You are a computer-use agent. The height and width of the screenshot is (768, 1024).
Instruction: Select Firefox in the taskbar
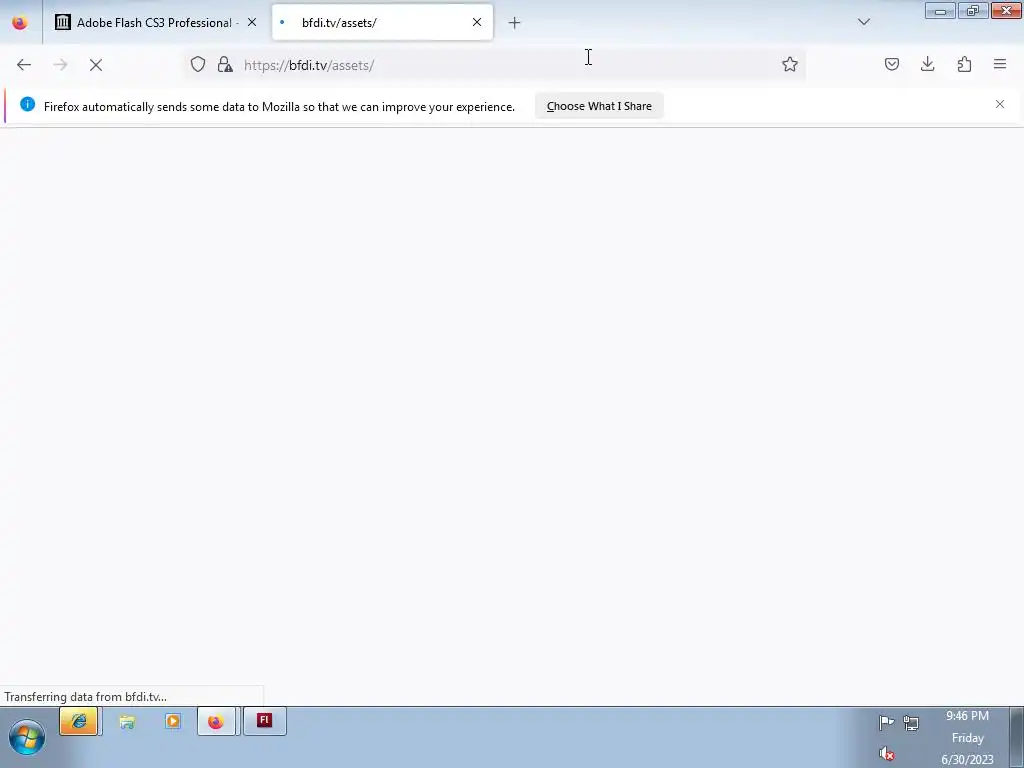point(217,722)
